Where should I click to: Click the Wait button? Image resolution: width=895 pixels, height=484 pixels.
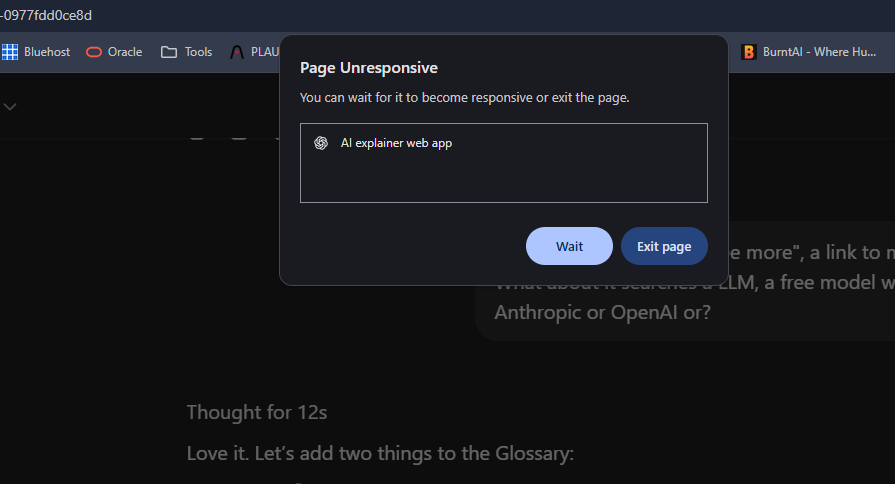[569, 246]
